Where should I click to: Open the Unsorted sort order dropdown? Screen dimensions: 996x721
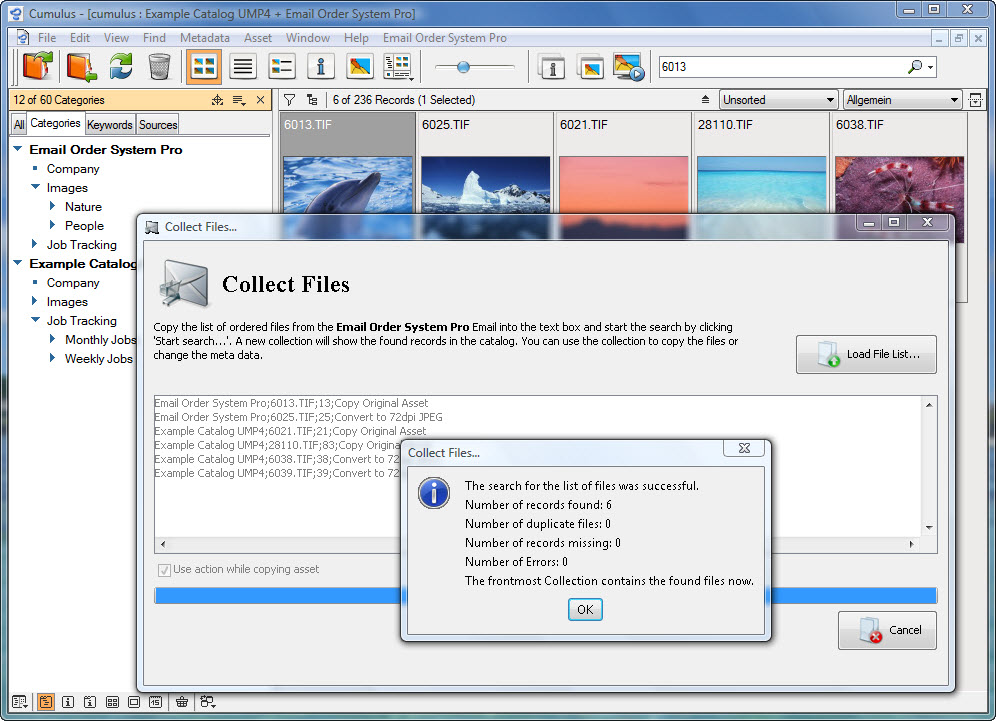[778, 100]
